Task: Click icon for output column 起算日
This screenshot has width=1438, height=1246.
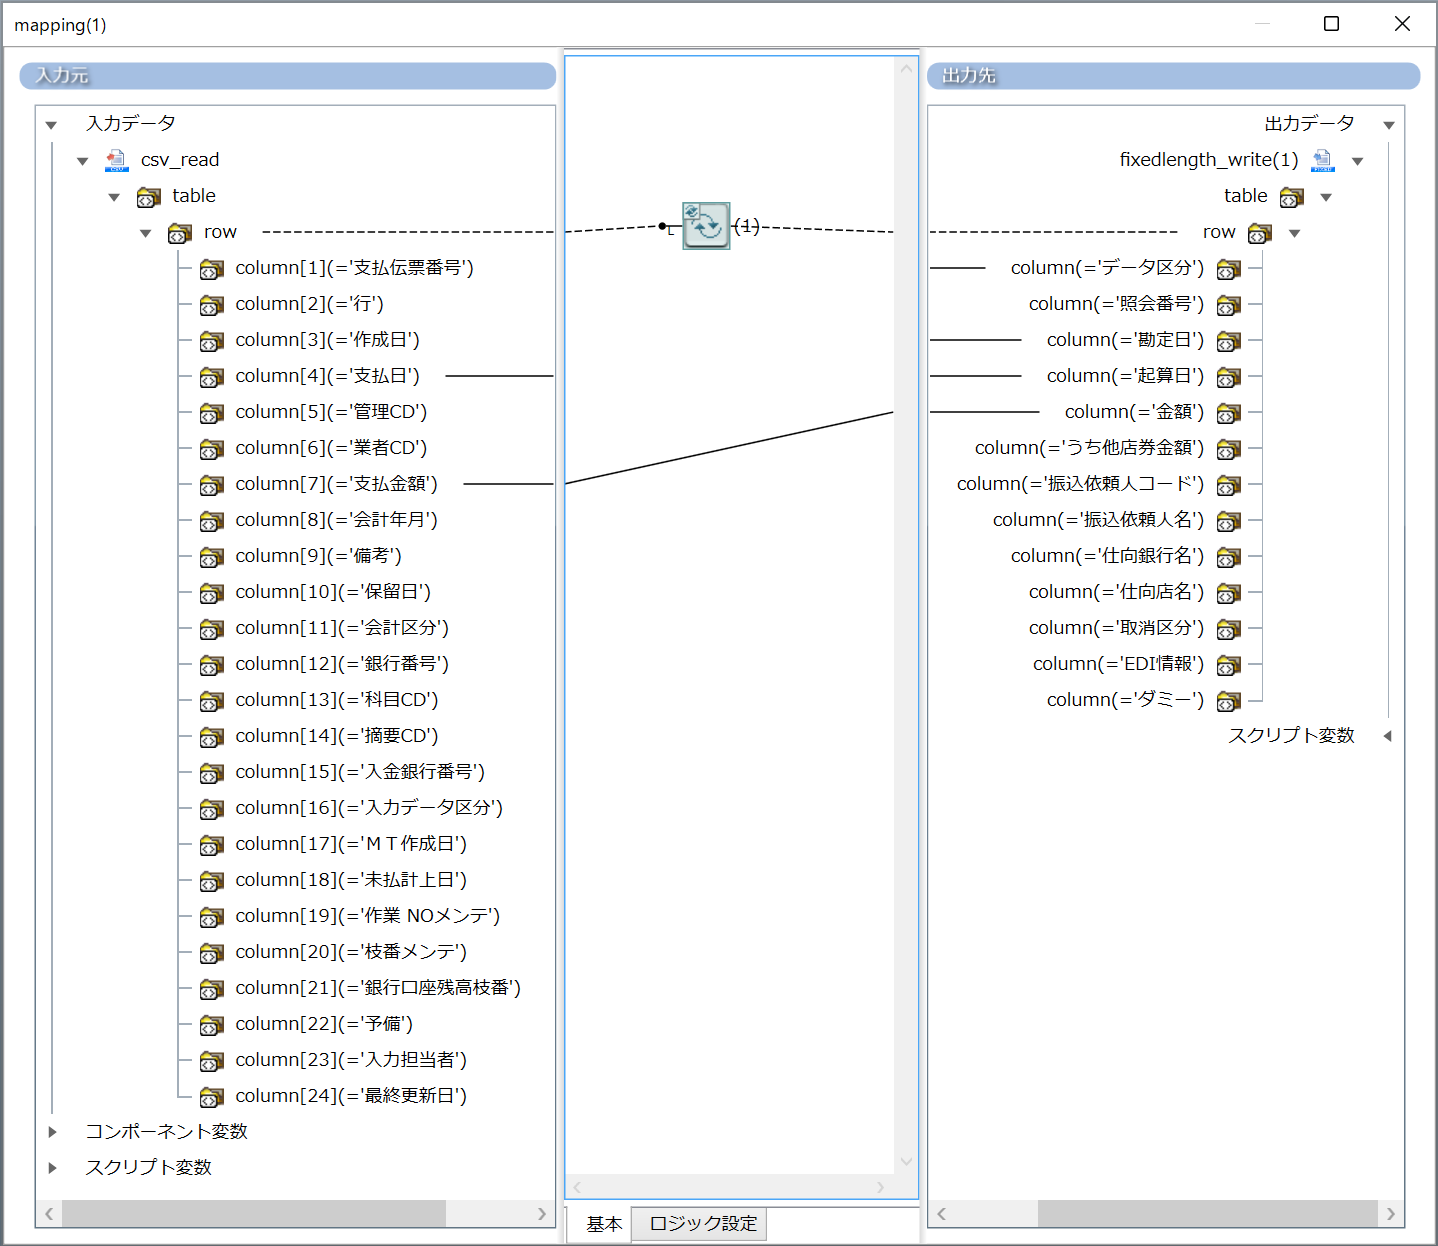Action: point(1229,377)
